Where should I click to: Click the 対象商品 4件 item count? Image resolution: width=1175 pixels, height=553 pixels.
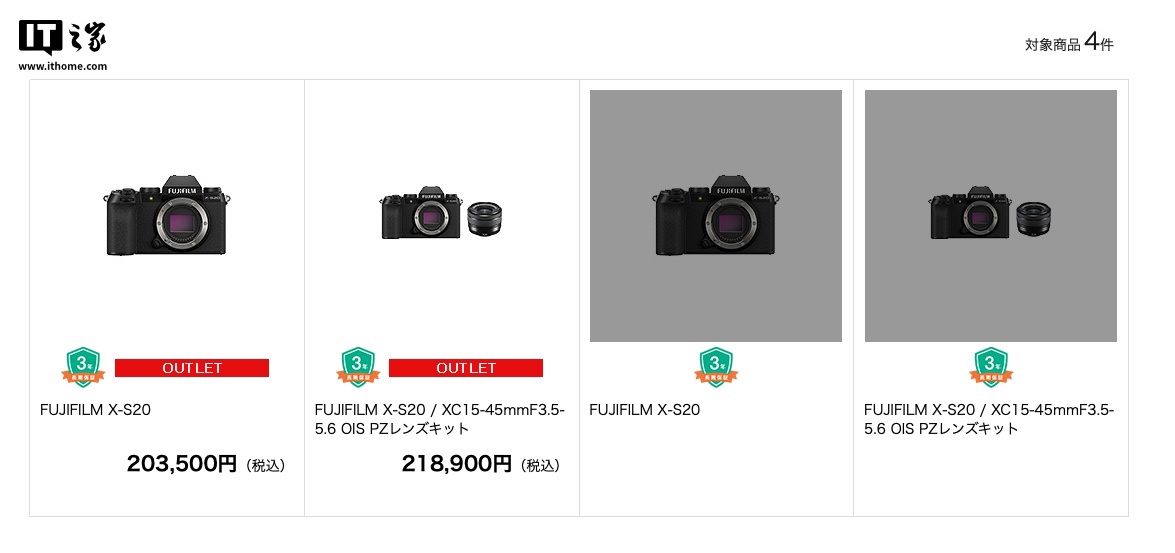[x=1069, y=44]
